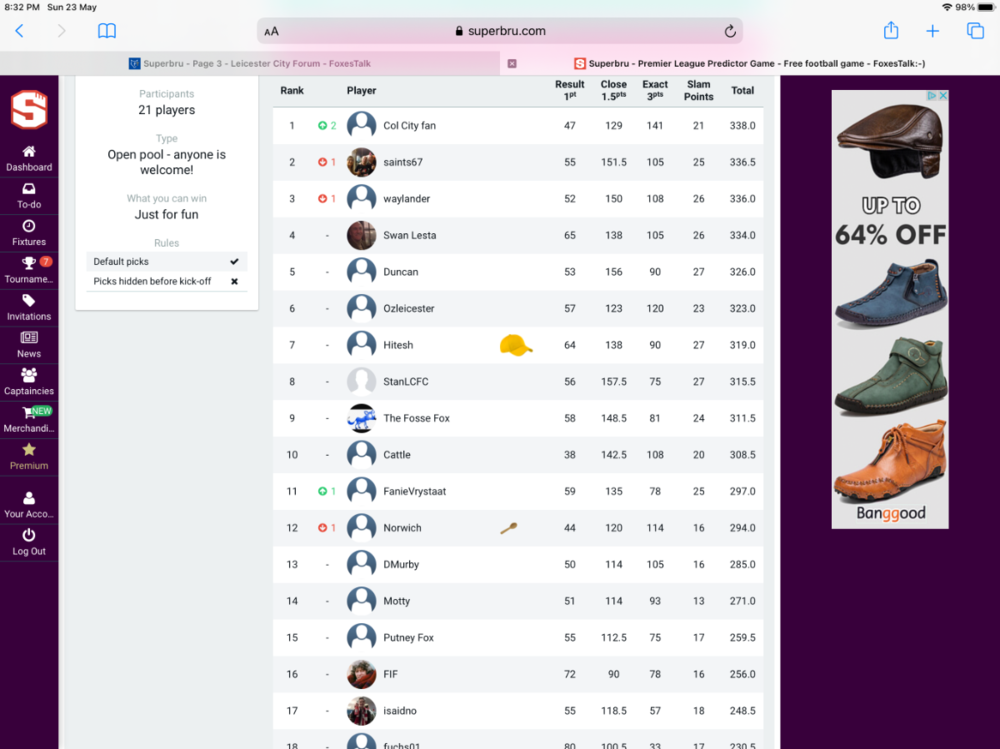Open Tournaments trophy sidebar item

(29, 271)
